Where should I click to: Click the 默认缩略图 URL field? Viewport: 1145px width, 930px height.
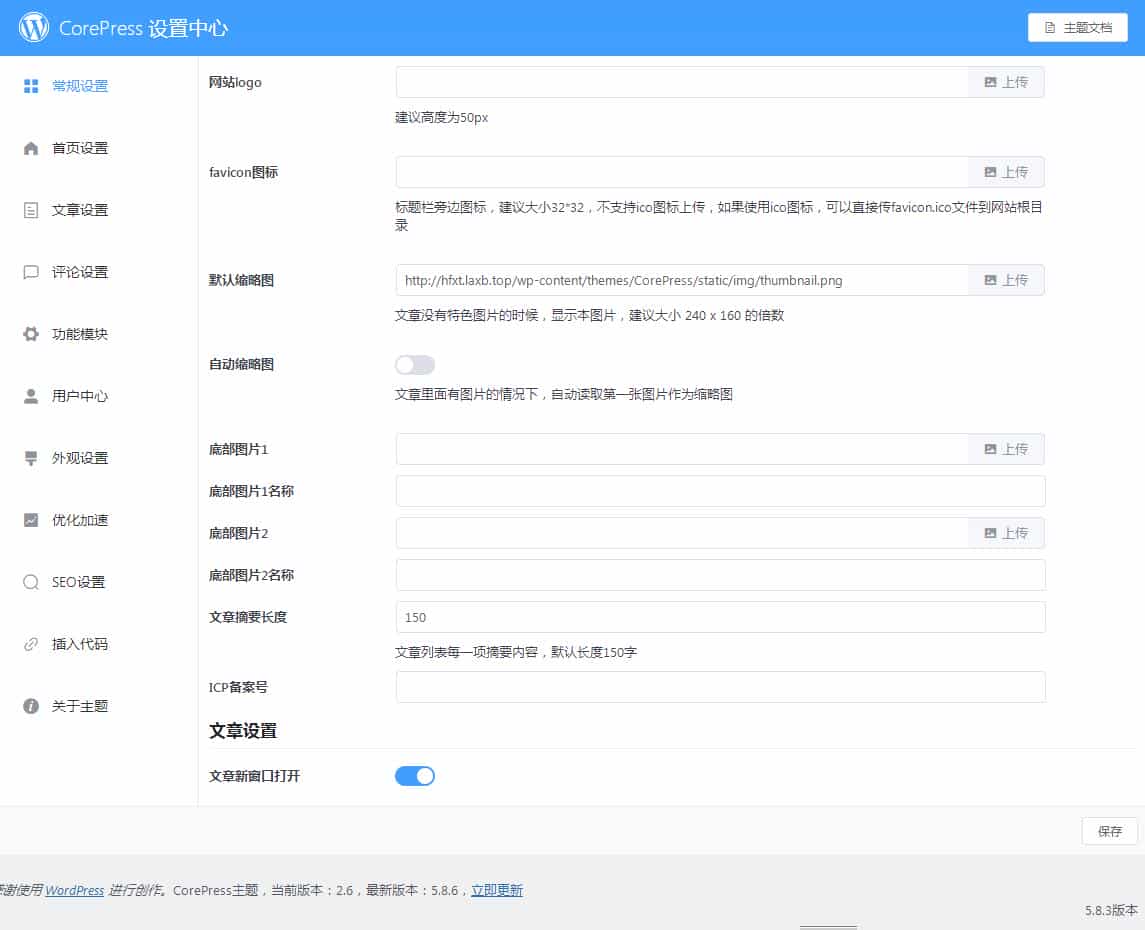(682, 280)
